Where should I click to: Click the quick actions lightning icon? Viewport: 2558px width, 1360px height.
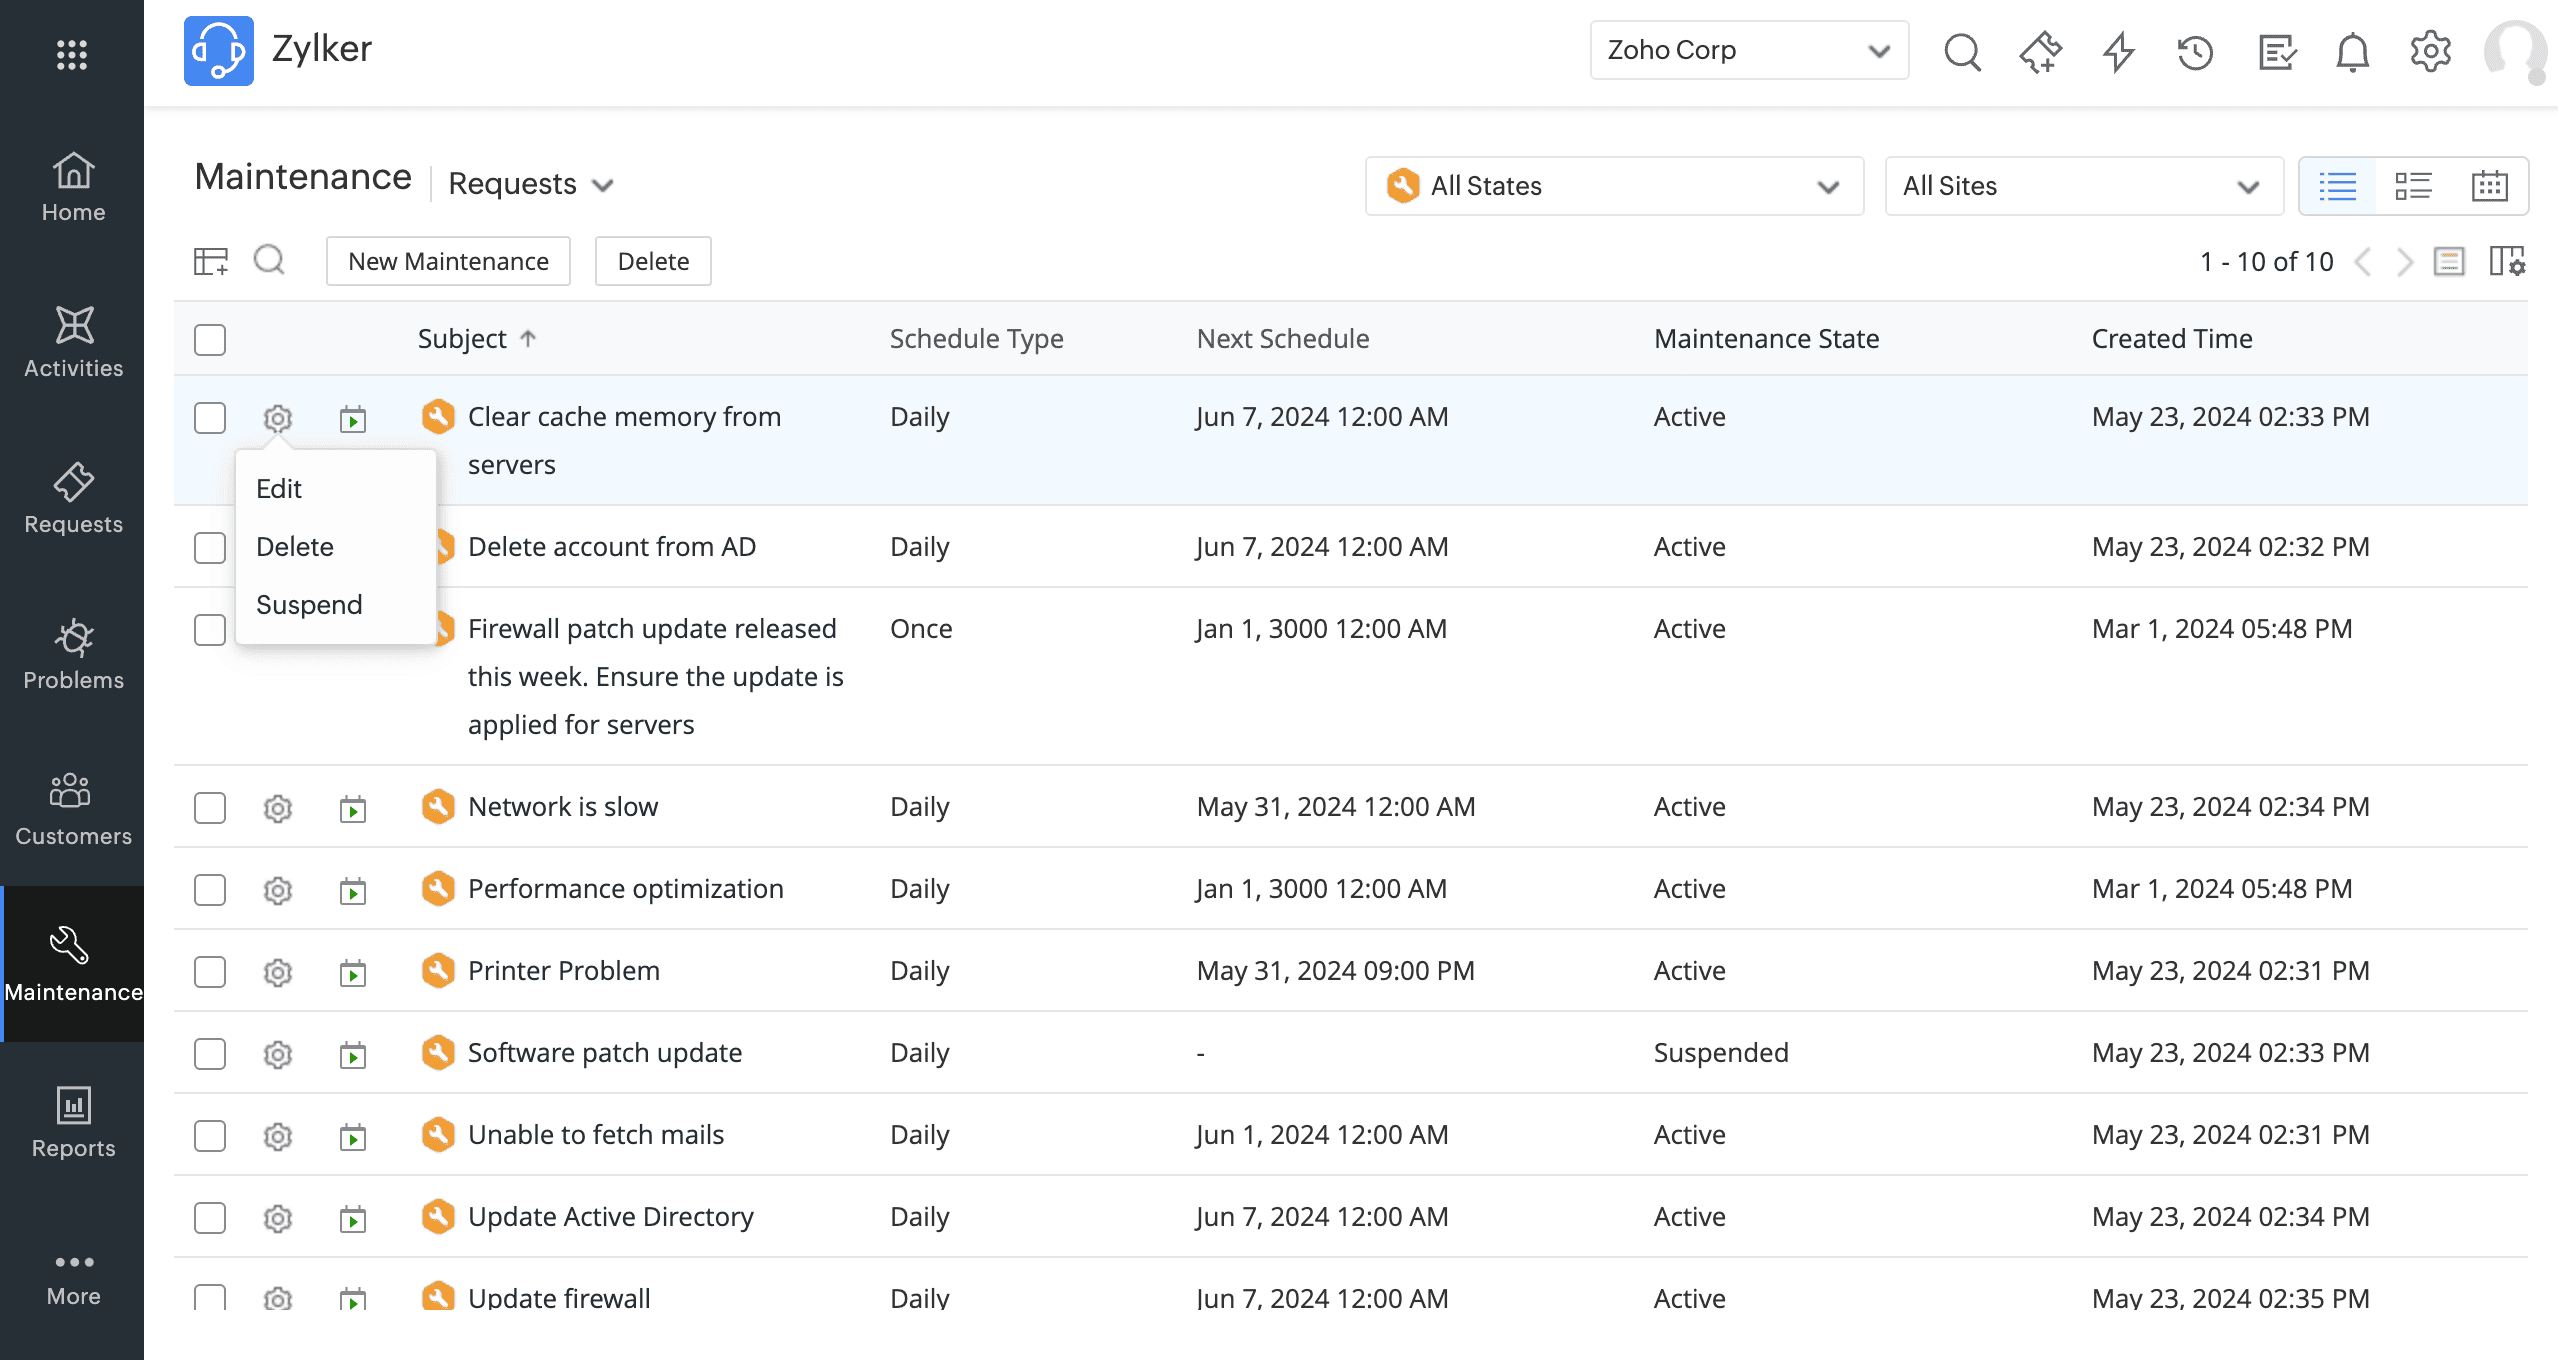coord(2118,52)
